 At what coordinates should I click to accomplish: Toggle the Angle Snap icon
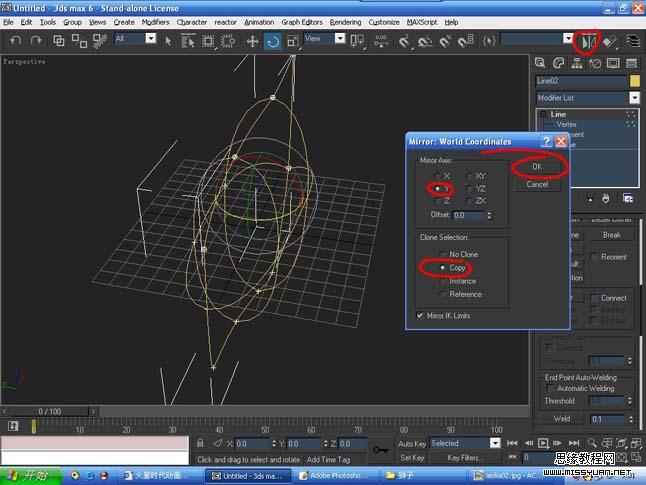424,41
